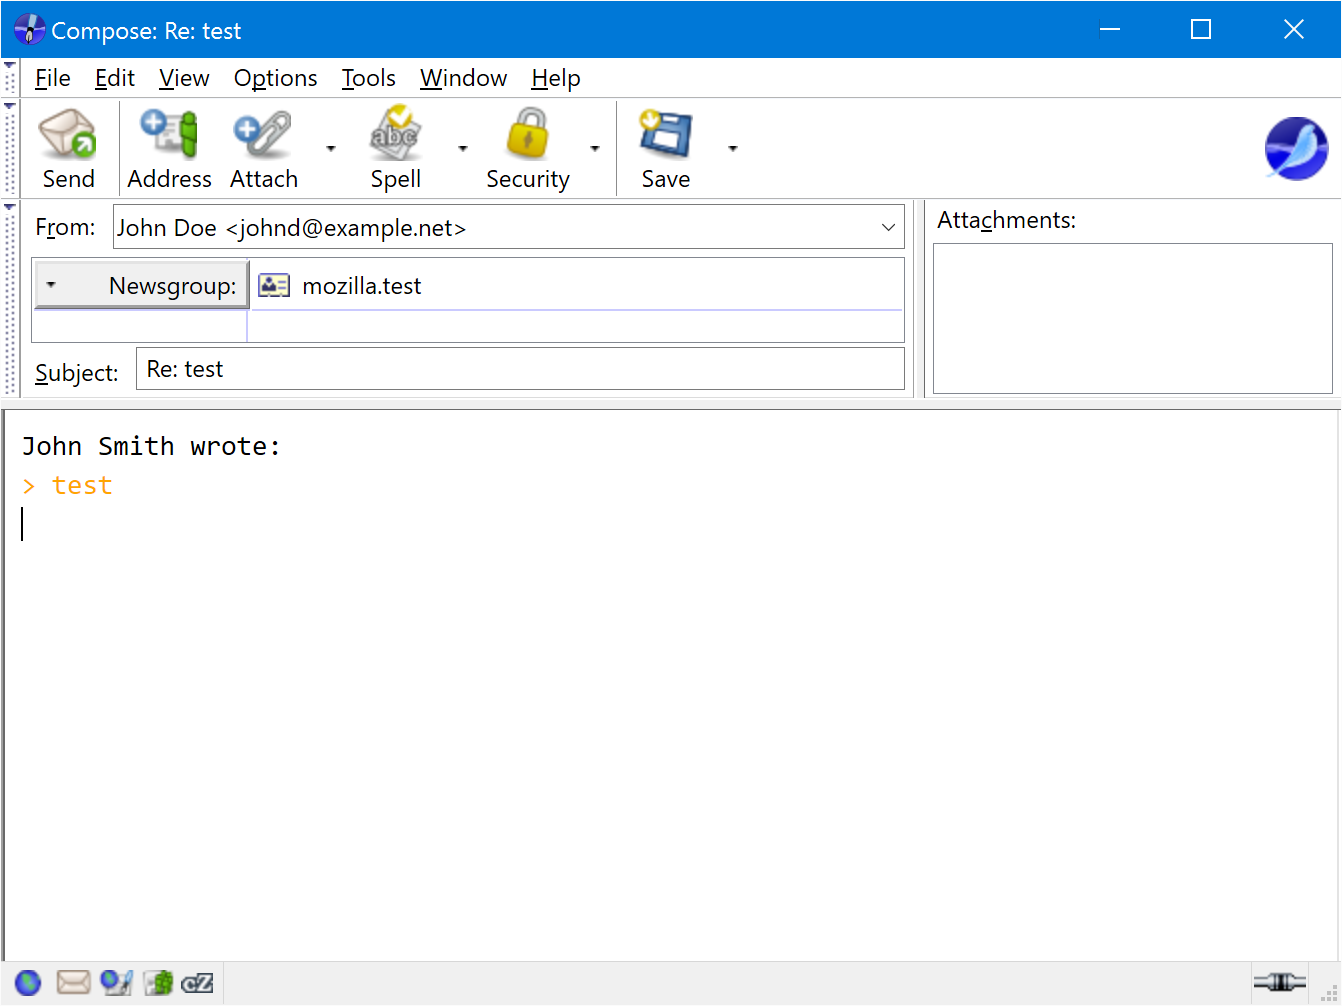Click the SeaMonkey logo on the toolbar
Screen dimensions: 1342x1006
point(1297,148)
